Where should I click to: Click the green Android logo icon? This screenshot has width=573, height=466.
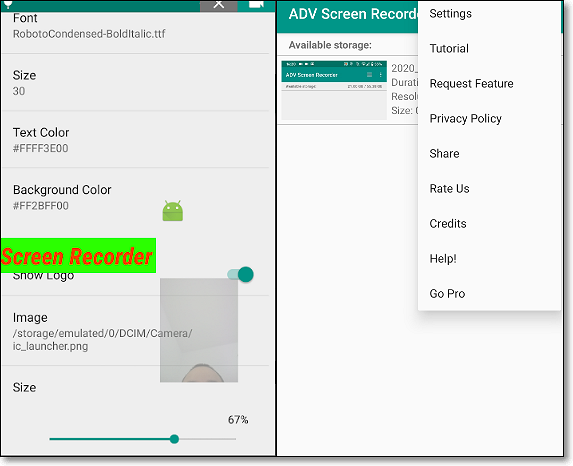pyautogui.click(x=172, y=211)
